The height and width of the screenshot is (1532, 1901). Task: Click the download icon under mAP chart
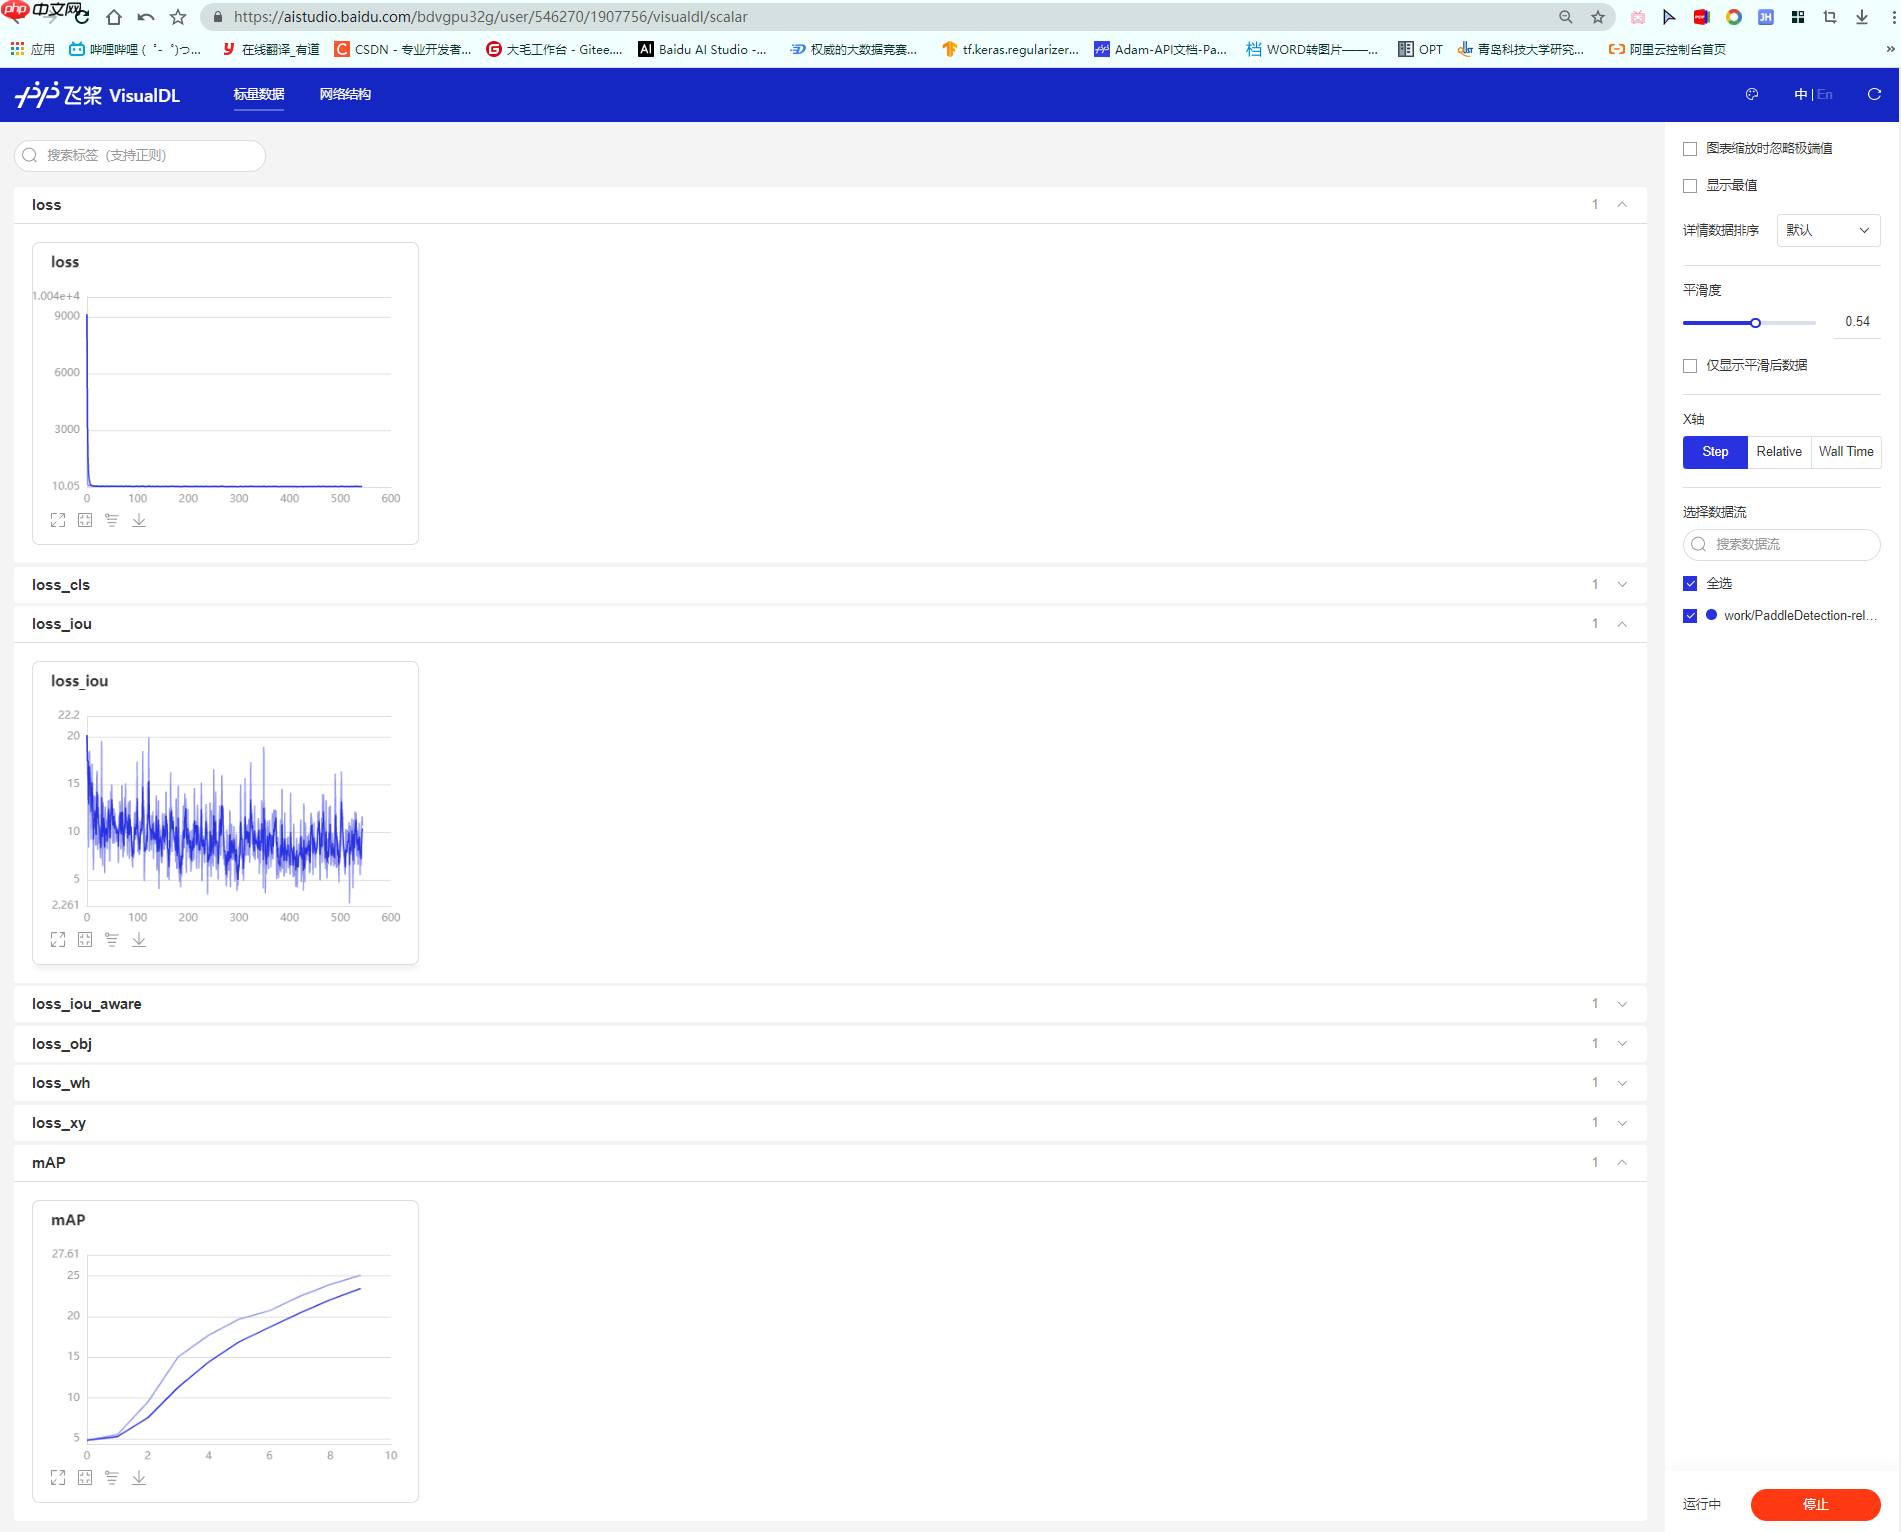pyautogui.click(x=139, y=1478)
